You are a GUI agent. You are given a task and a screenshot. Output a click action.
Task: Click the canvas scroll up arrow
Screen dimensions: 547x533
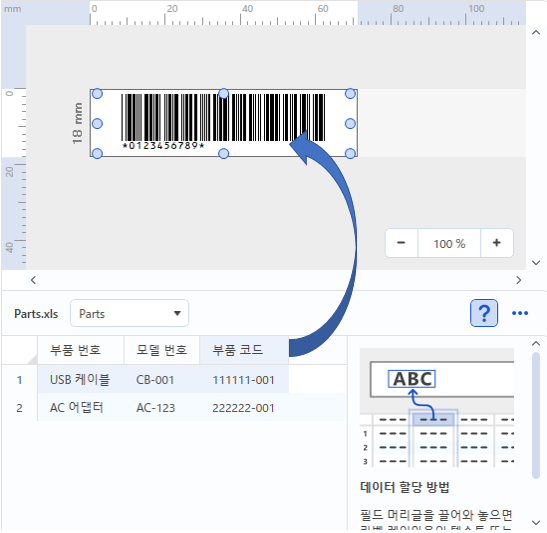pyautogui.click(x=536, y=33)
